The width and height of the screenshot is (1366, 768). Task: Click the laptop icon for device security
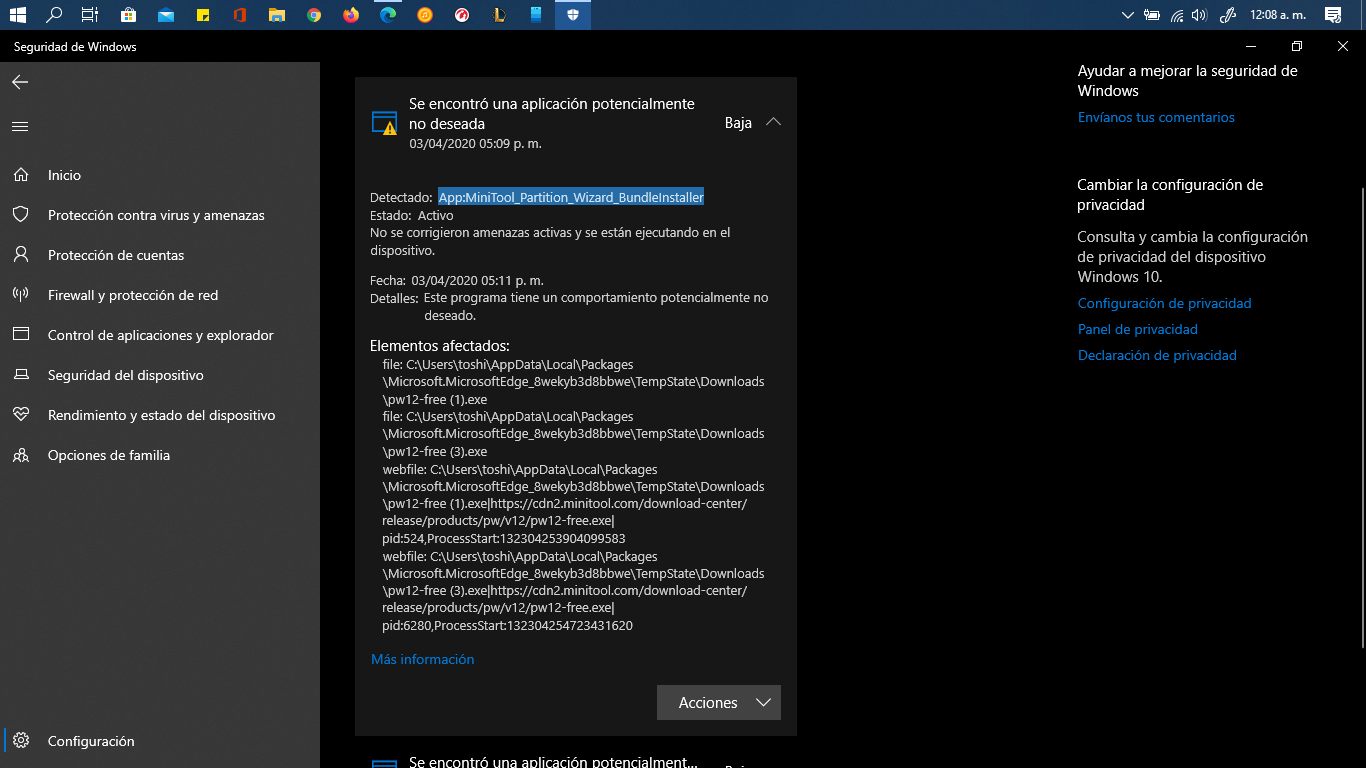[20, 375]
